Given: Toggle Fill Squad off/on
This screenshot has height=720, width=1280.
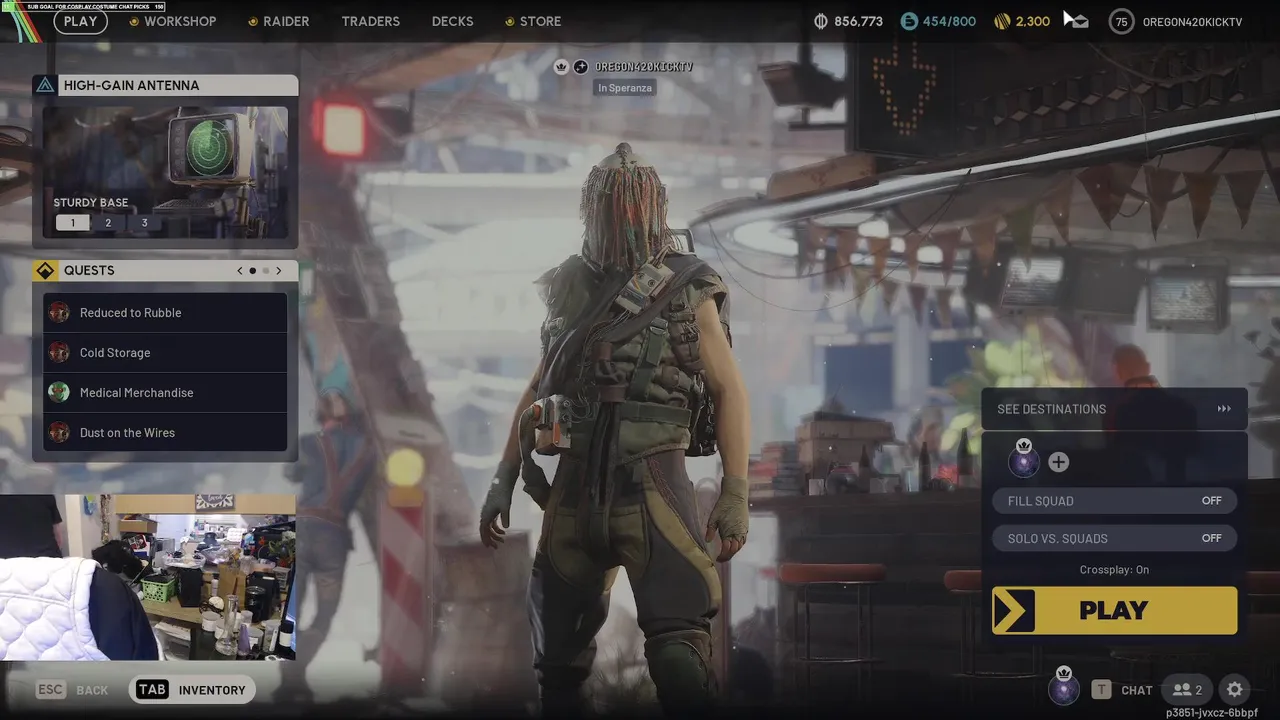Looking at the screenshot, I should pos(1114,501).
